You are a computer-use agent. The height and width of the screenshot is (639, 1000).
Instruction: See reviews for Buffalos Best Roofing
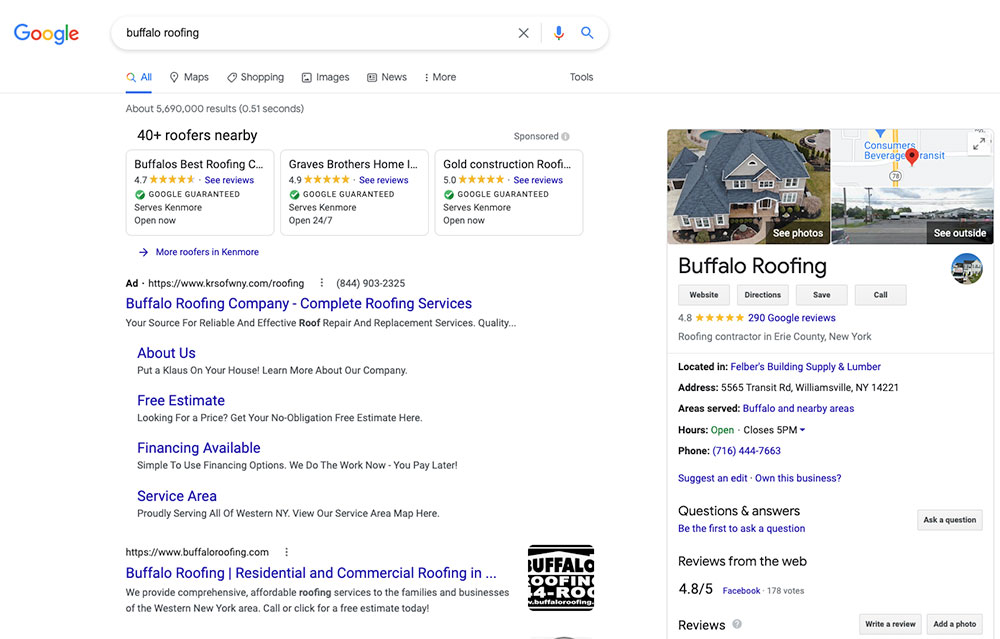point(229,180)
